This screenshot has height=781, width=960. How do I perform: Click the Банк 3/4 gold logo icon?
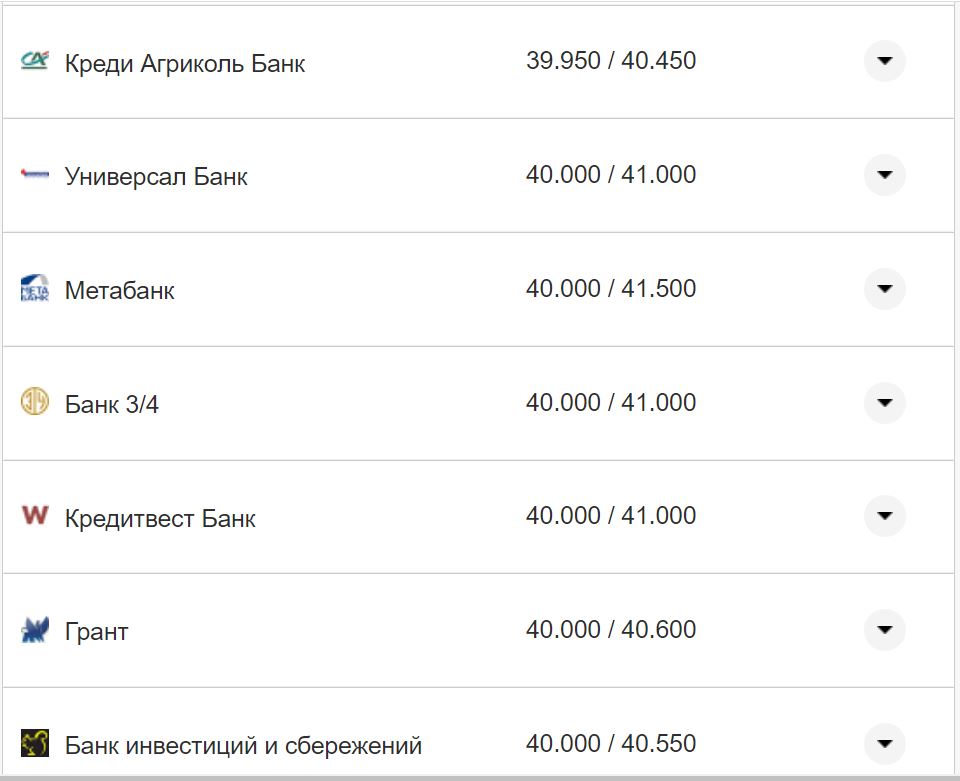tap(34, 403)
